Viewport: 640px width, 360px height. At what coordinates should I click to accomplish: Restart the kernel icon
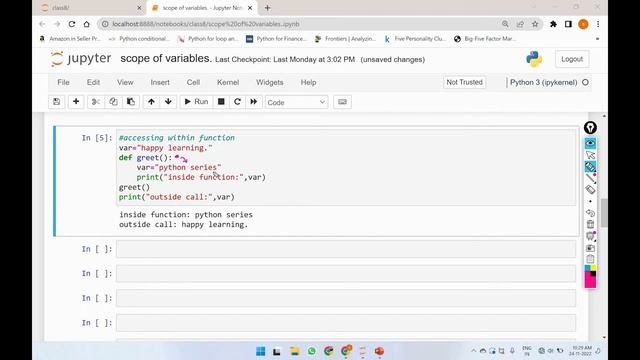[237, 102]
